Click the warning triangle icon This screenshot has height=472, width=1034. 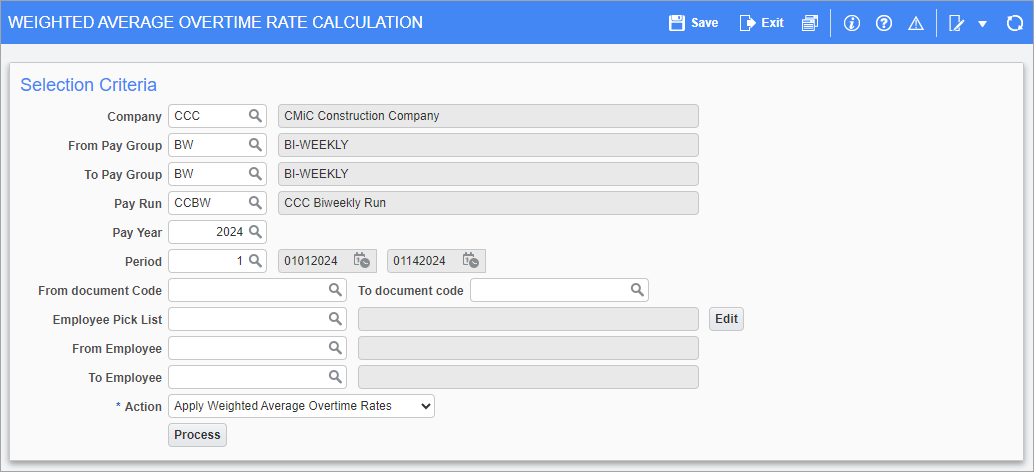click(x=916, y=23)
